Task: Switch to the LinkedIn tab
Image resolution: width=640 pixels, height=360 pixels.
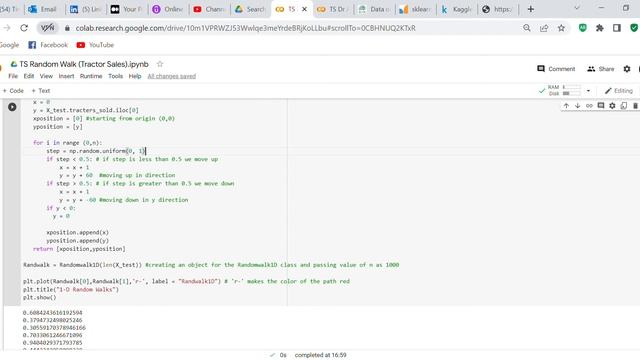Action: click(85, 9)
